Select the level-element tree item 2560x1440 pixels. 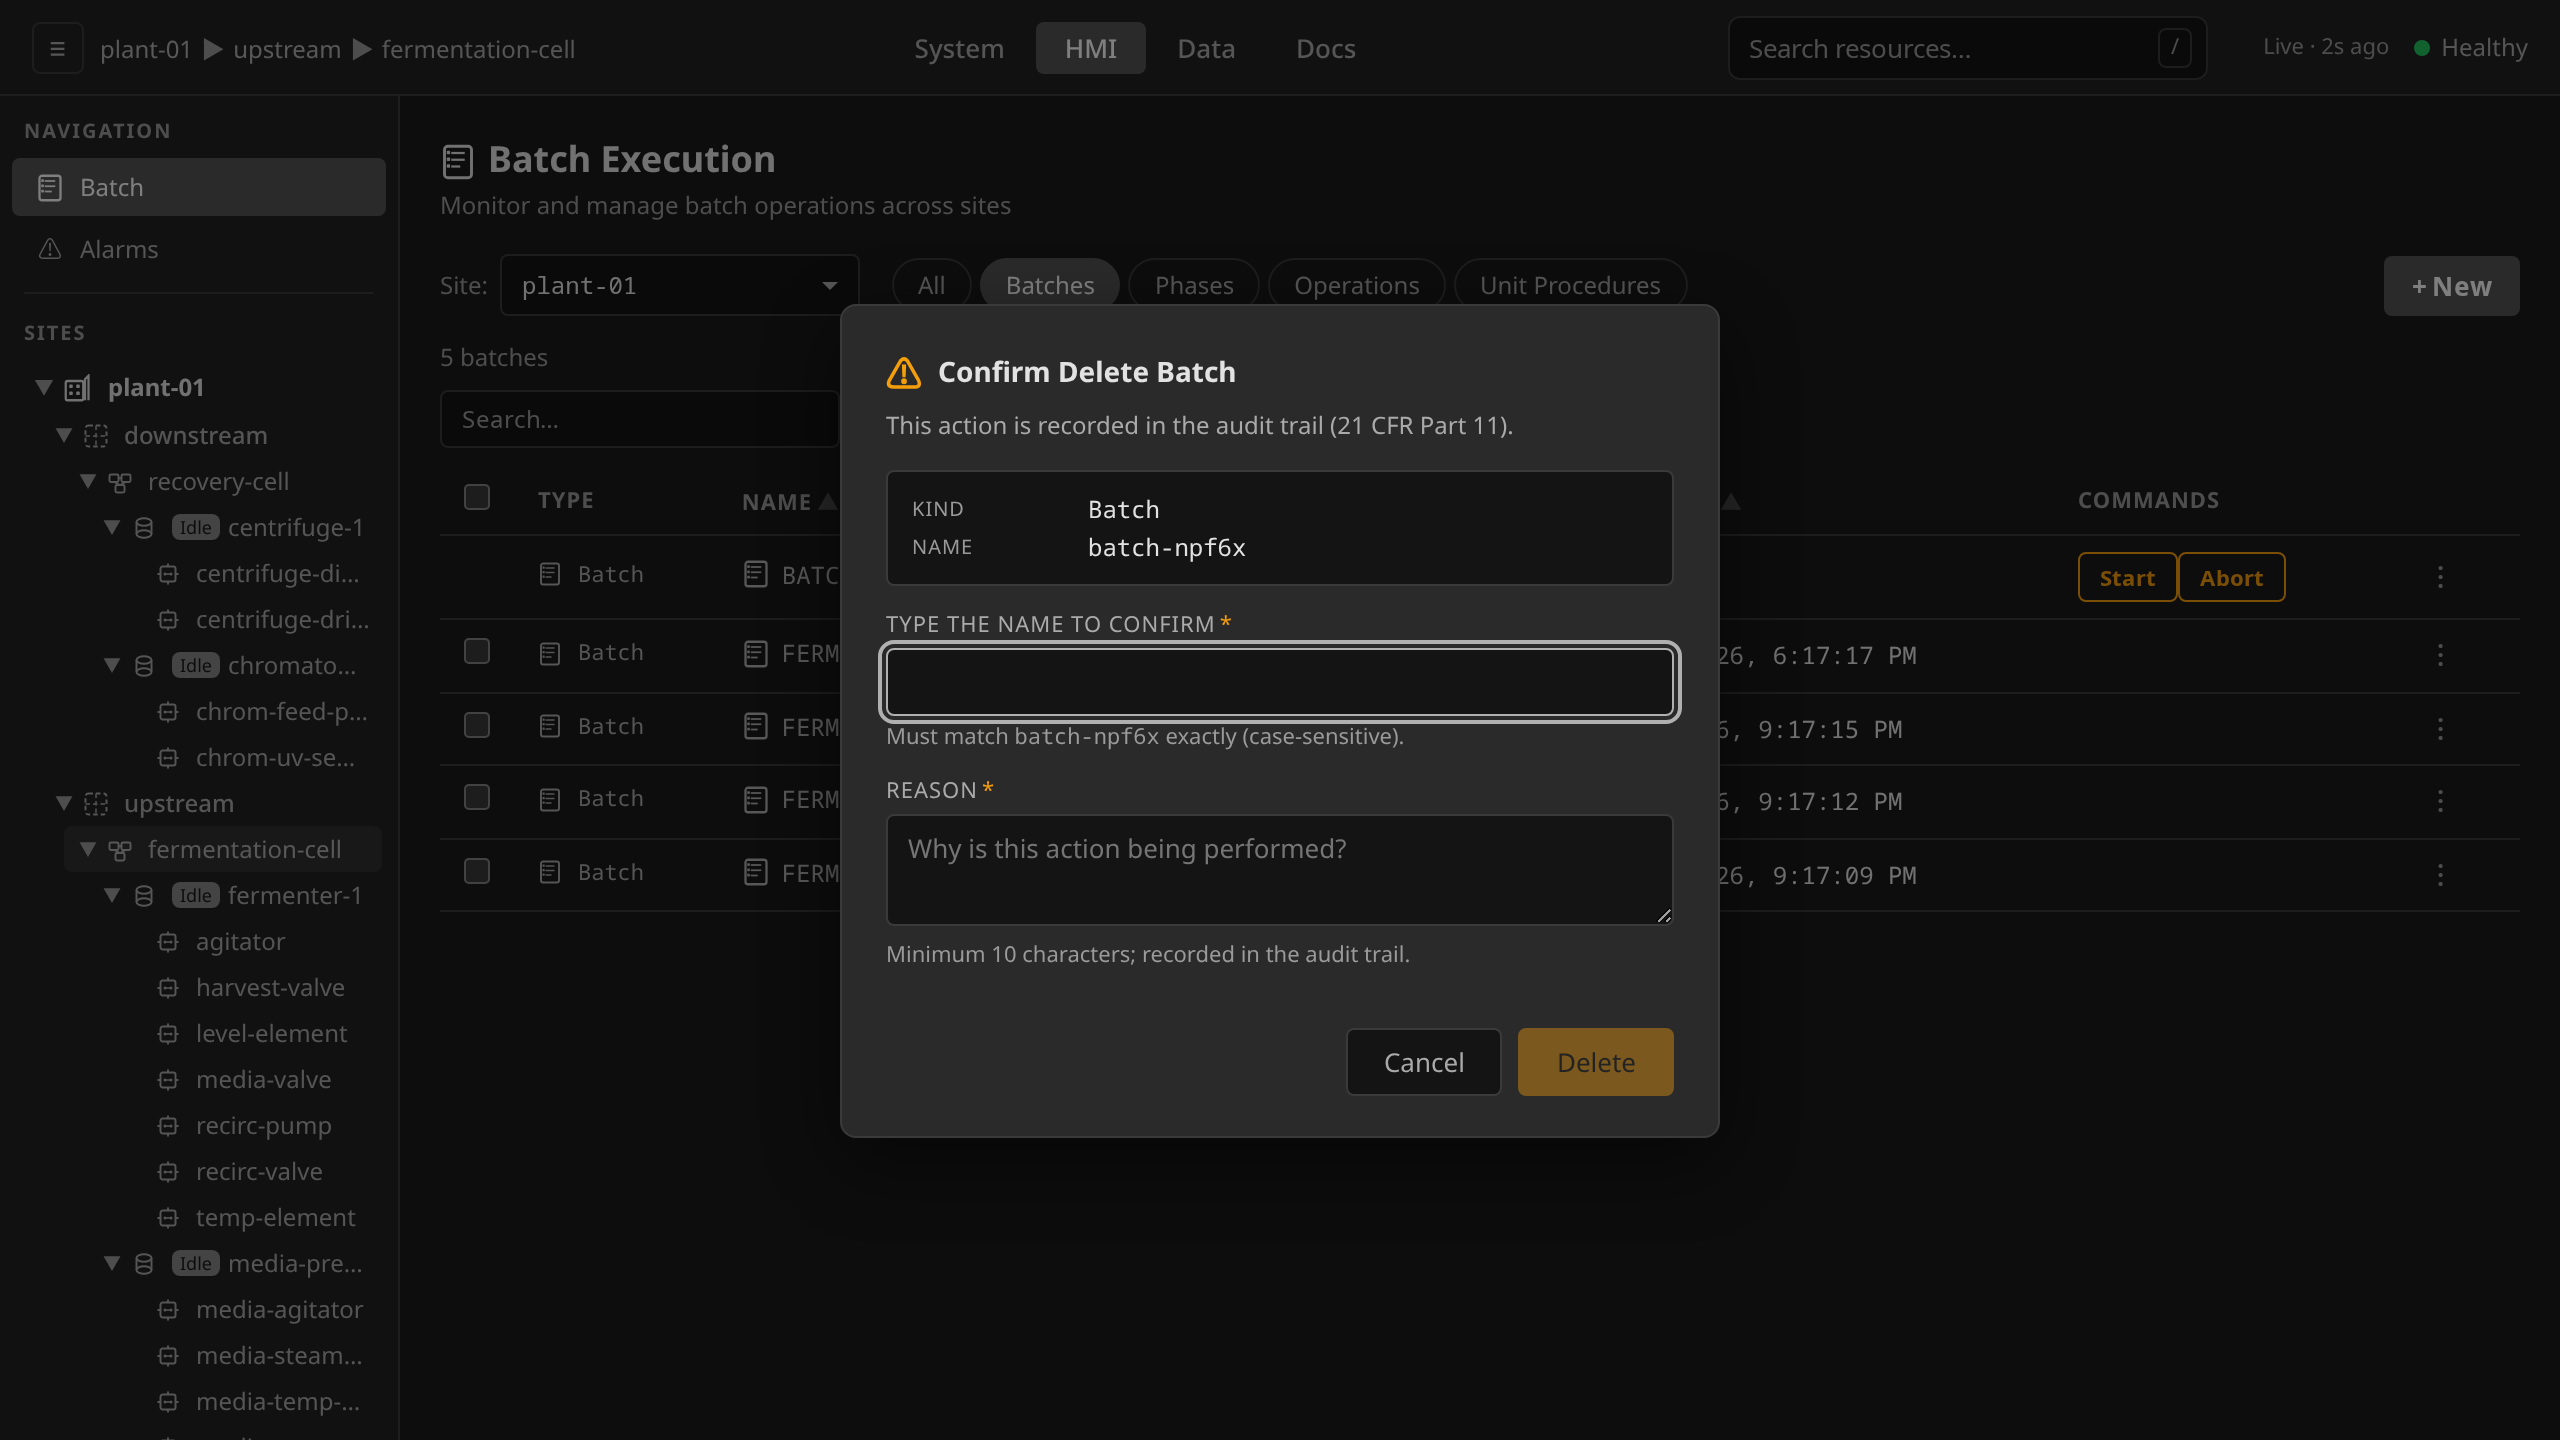(x=271, y=1034)
